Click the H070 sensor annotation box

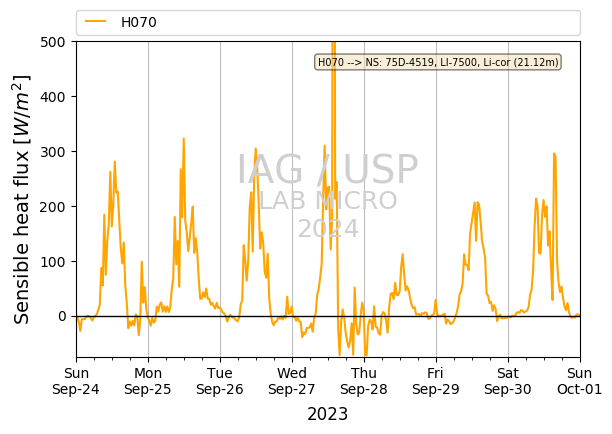point(438,62)
